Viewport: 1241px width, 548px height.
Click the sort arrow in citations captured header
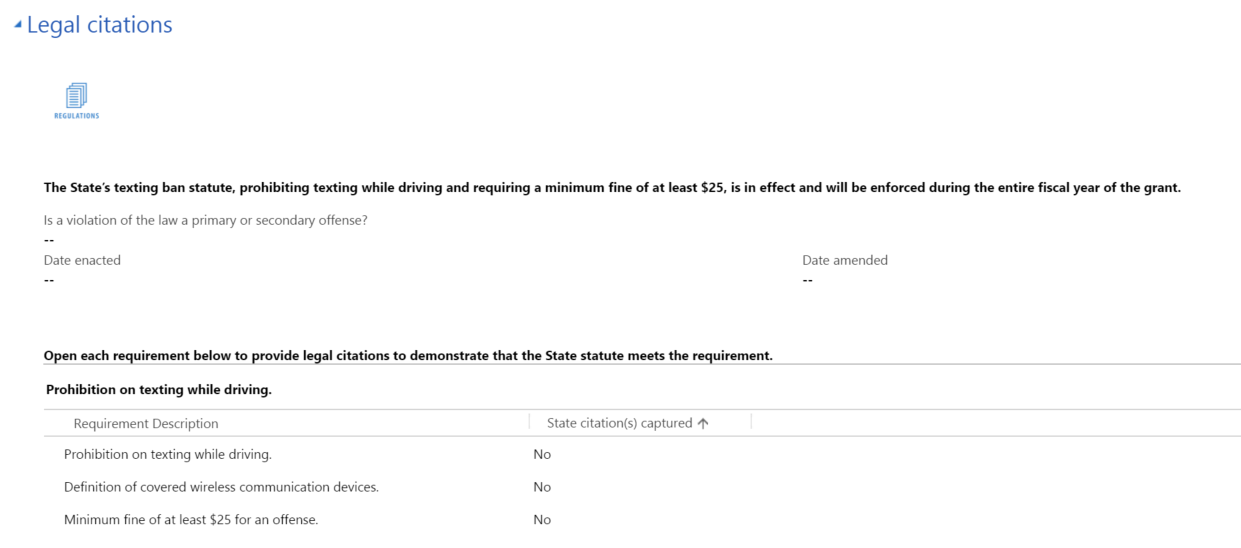tap(703, 423)
